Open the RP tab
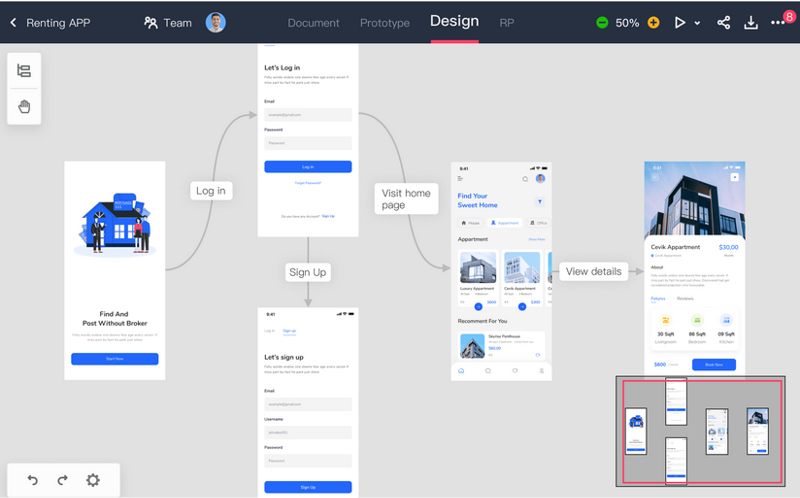Screen dimensions: 800x498 pos(507,23)
